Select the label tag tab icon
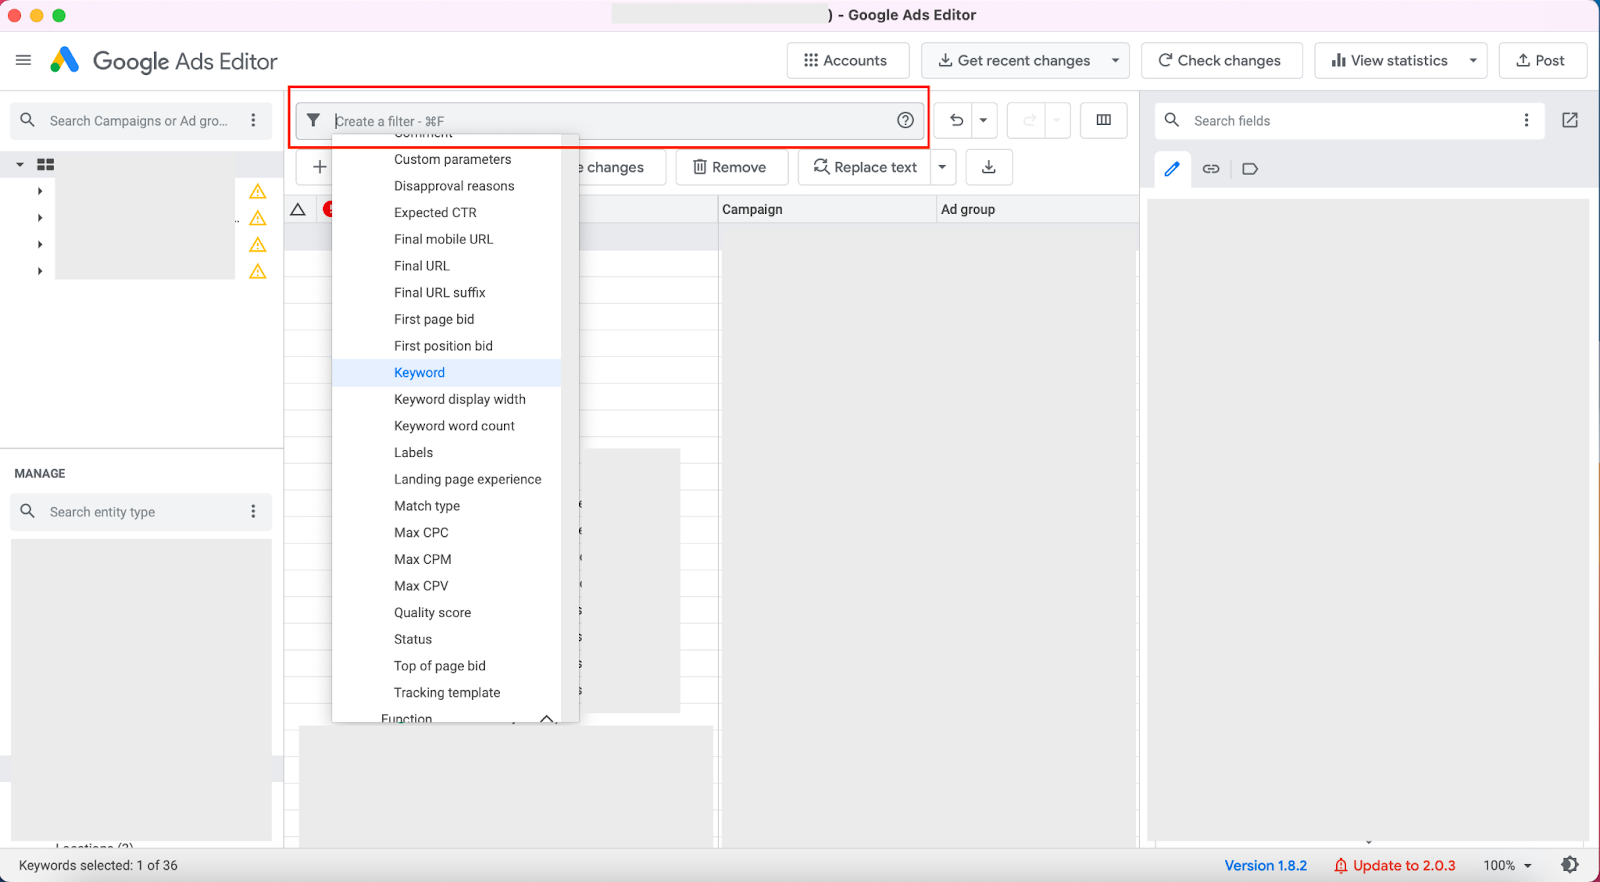 (x=1250, y=169)
